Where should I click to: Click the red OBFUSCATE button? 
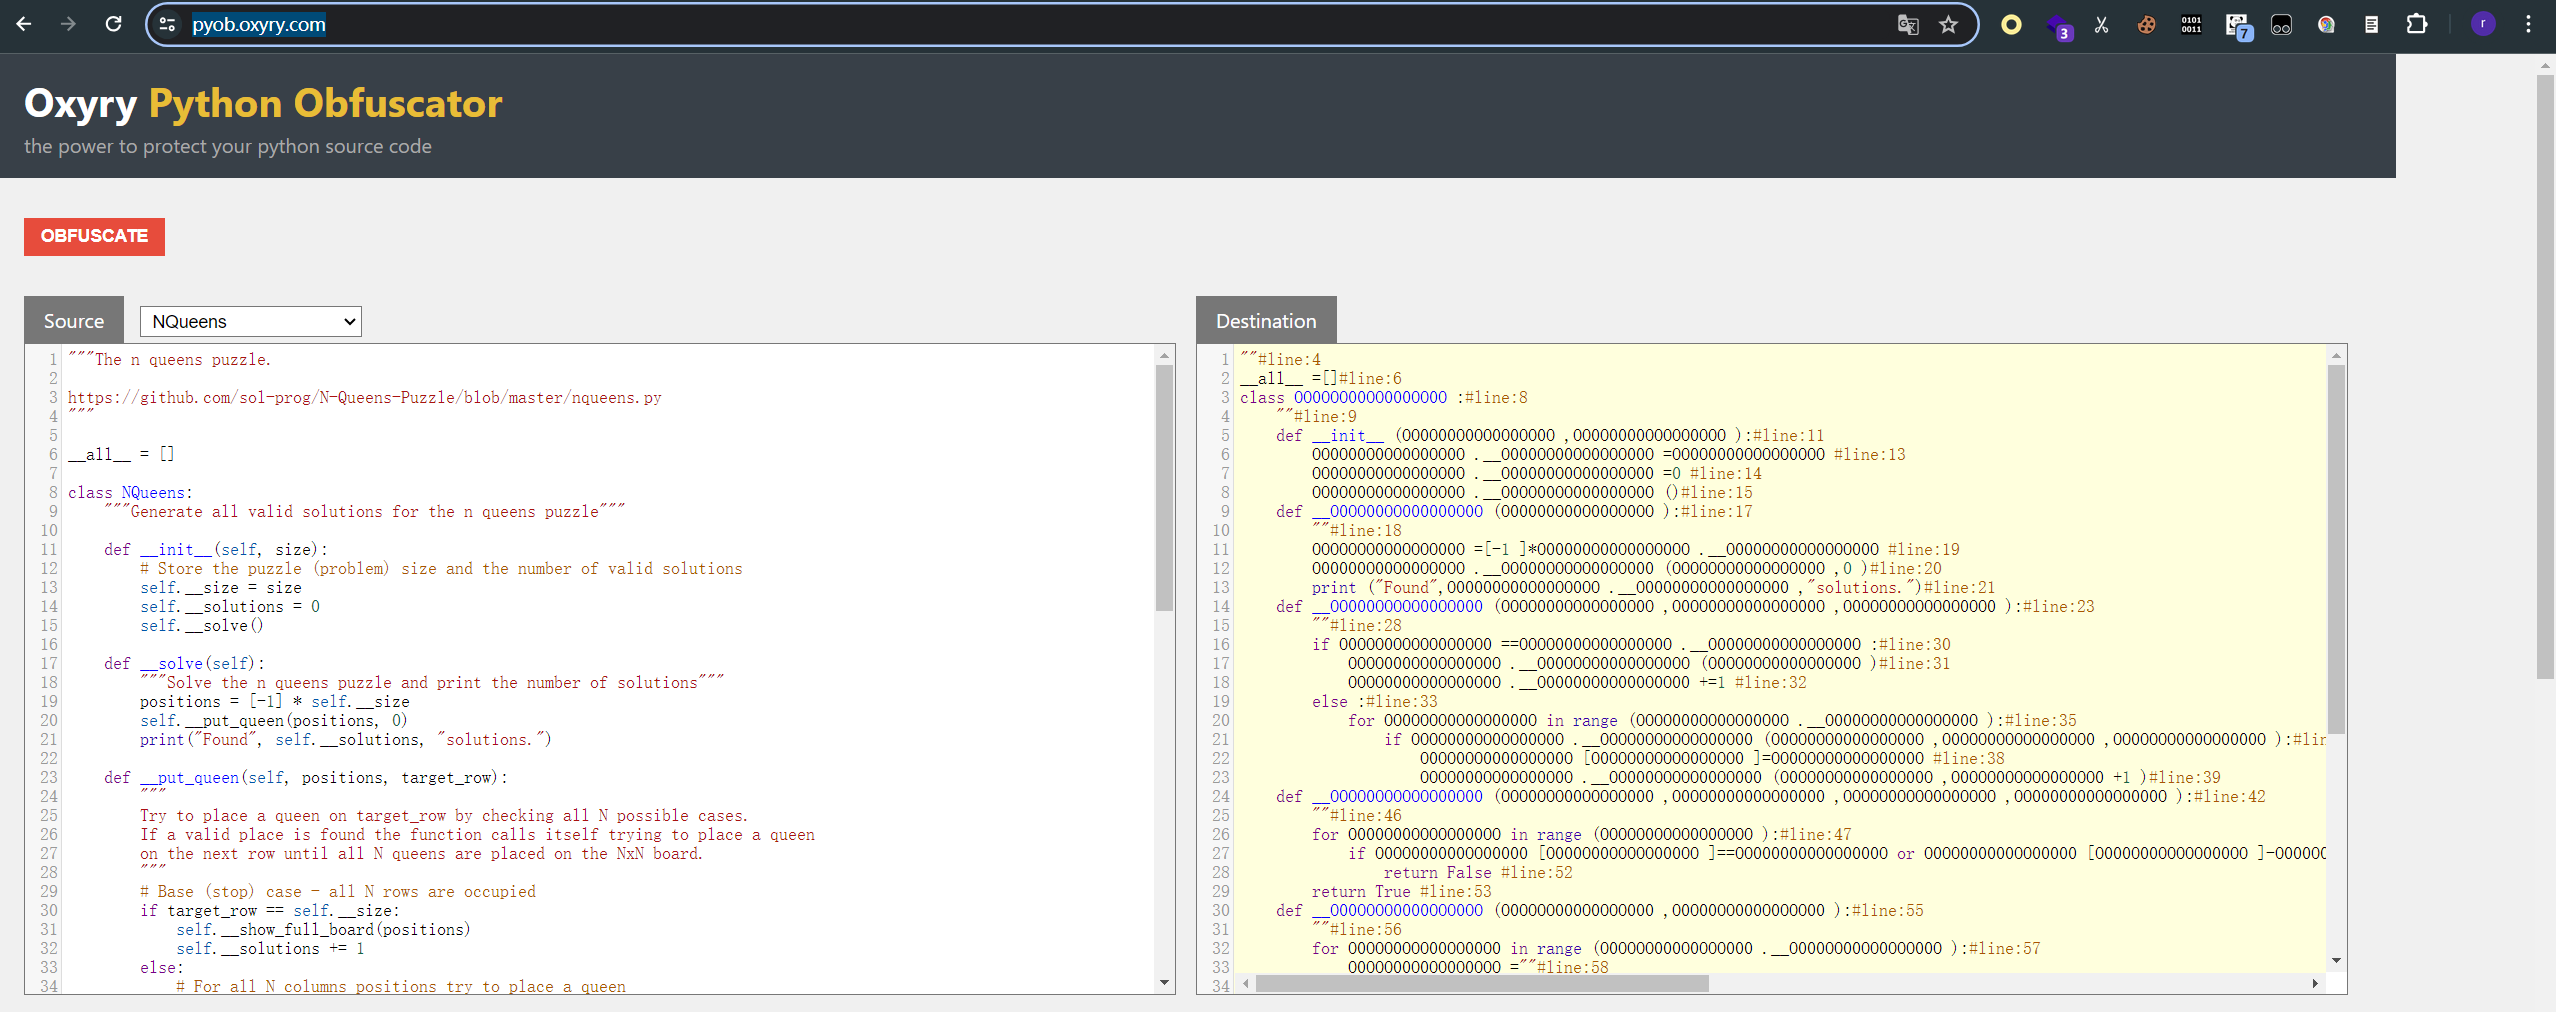94,237
